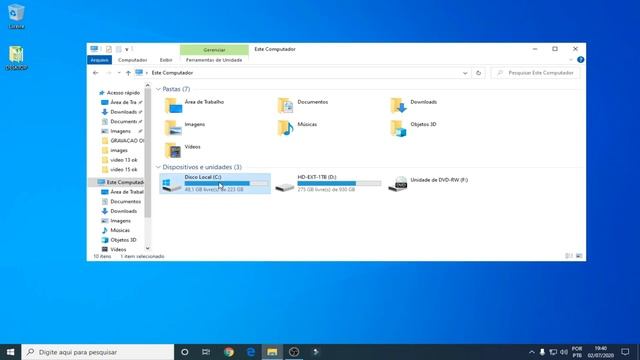The height and width of the screenshot is (360, 640).
Task: Select Acesso rápido in the navigation pane
Action: 123,93
